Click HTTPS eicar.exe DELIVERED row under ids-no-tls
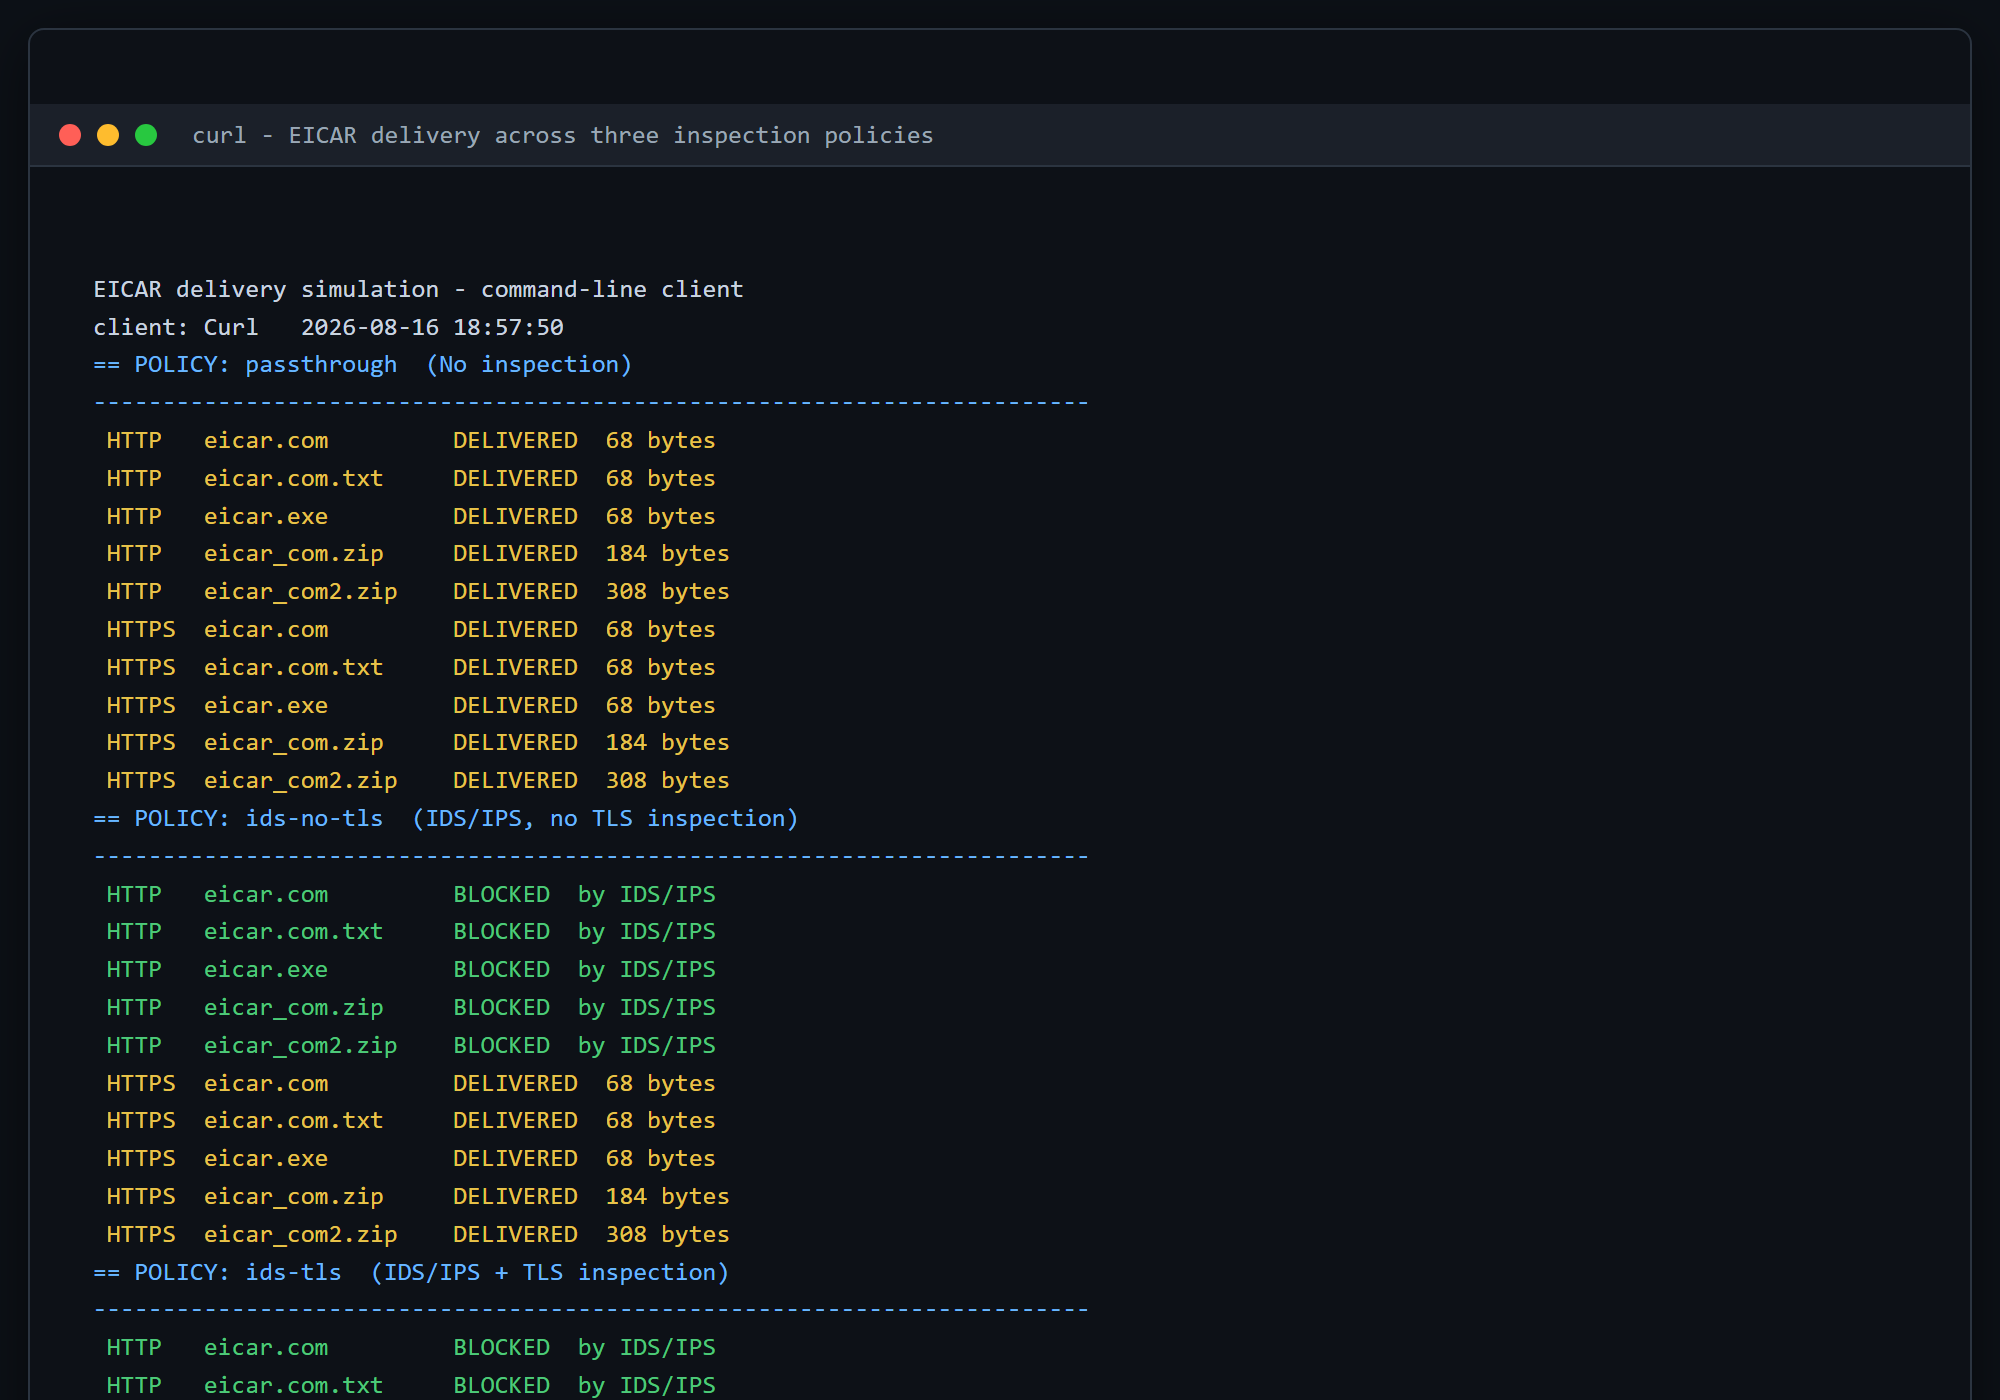 (411, 1158)
